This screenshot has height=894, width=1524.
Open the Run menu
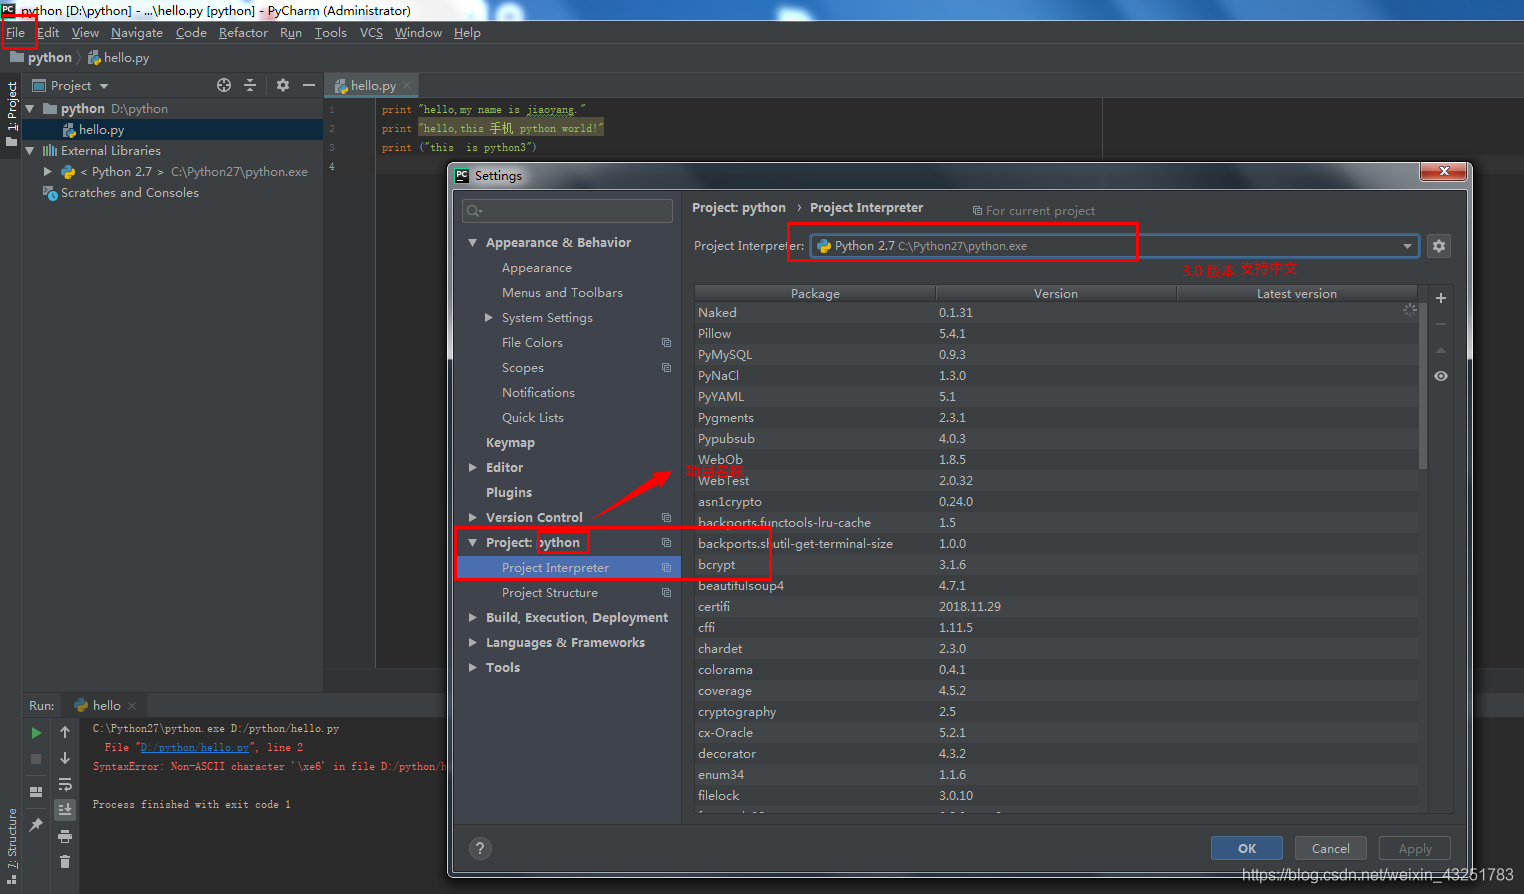point(291,33)
